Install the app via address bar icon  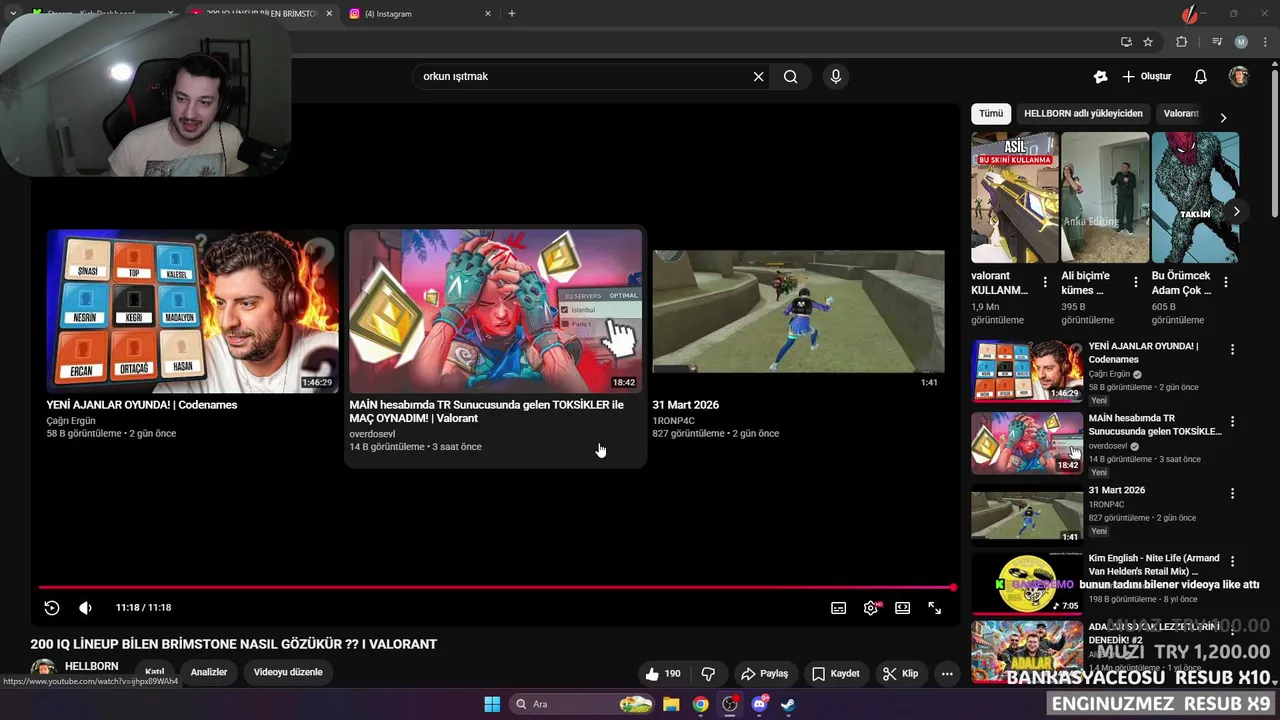tap(1126, 42)
